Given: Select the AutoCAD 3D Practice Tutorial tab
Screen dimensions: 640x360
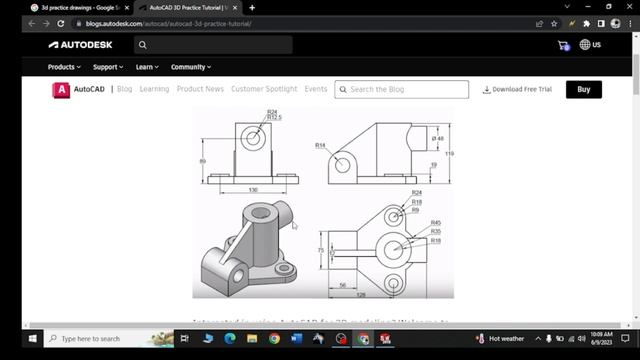Looking at the screenshot, I should pos(189,8).
